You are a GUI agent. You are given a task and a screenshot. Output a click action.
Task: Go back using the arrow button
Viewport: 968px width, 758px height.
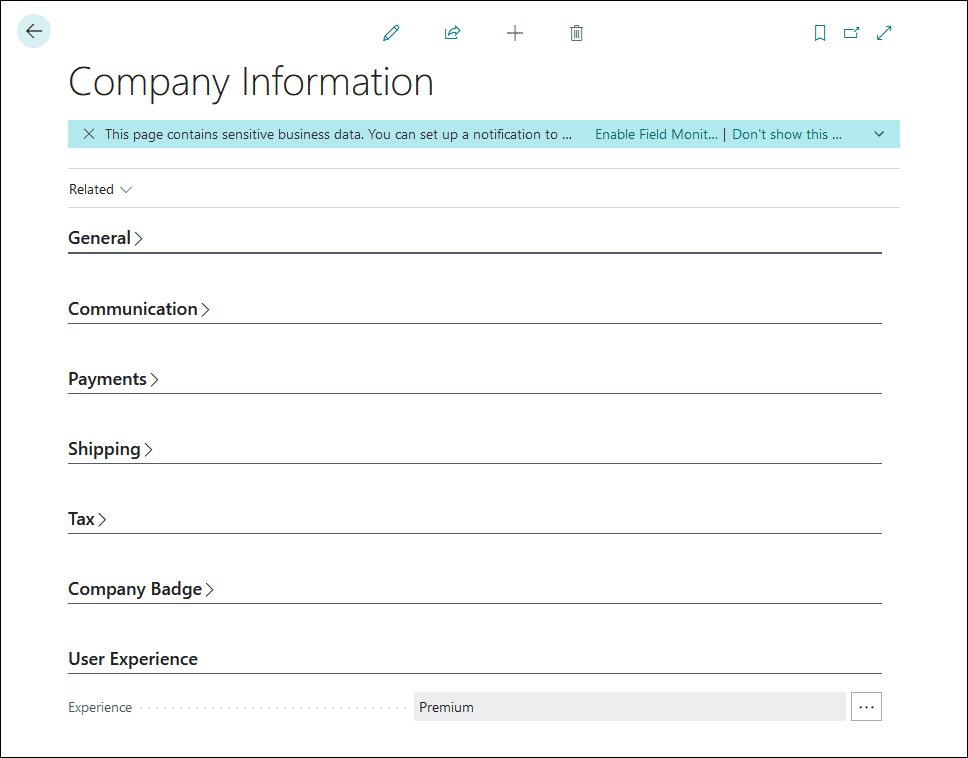coord(34,31)
